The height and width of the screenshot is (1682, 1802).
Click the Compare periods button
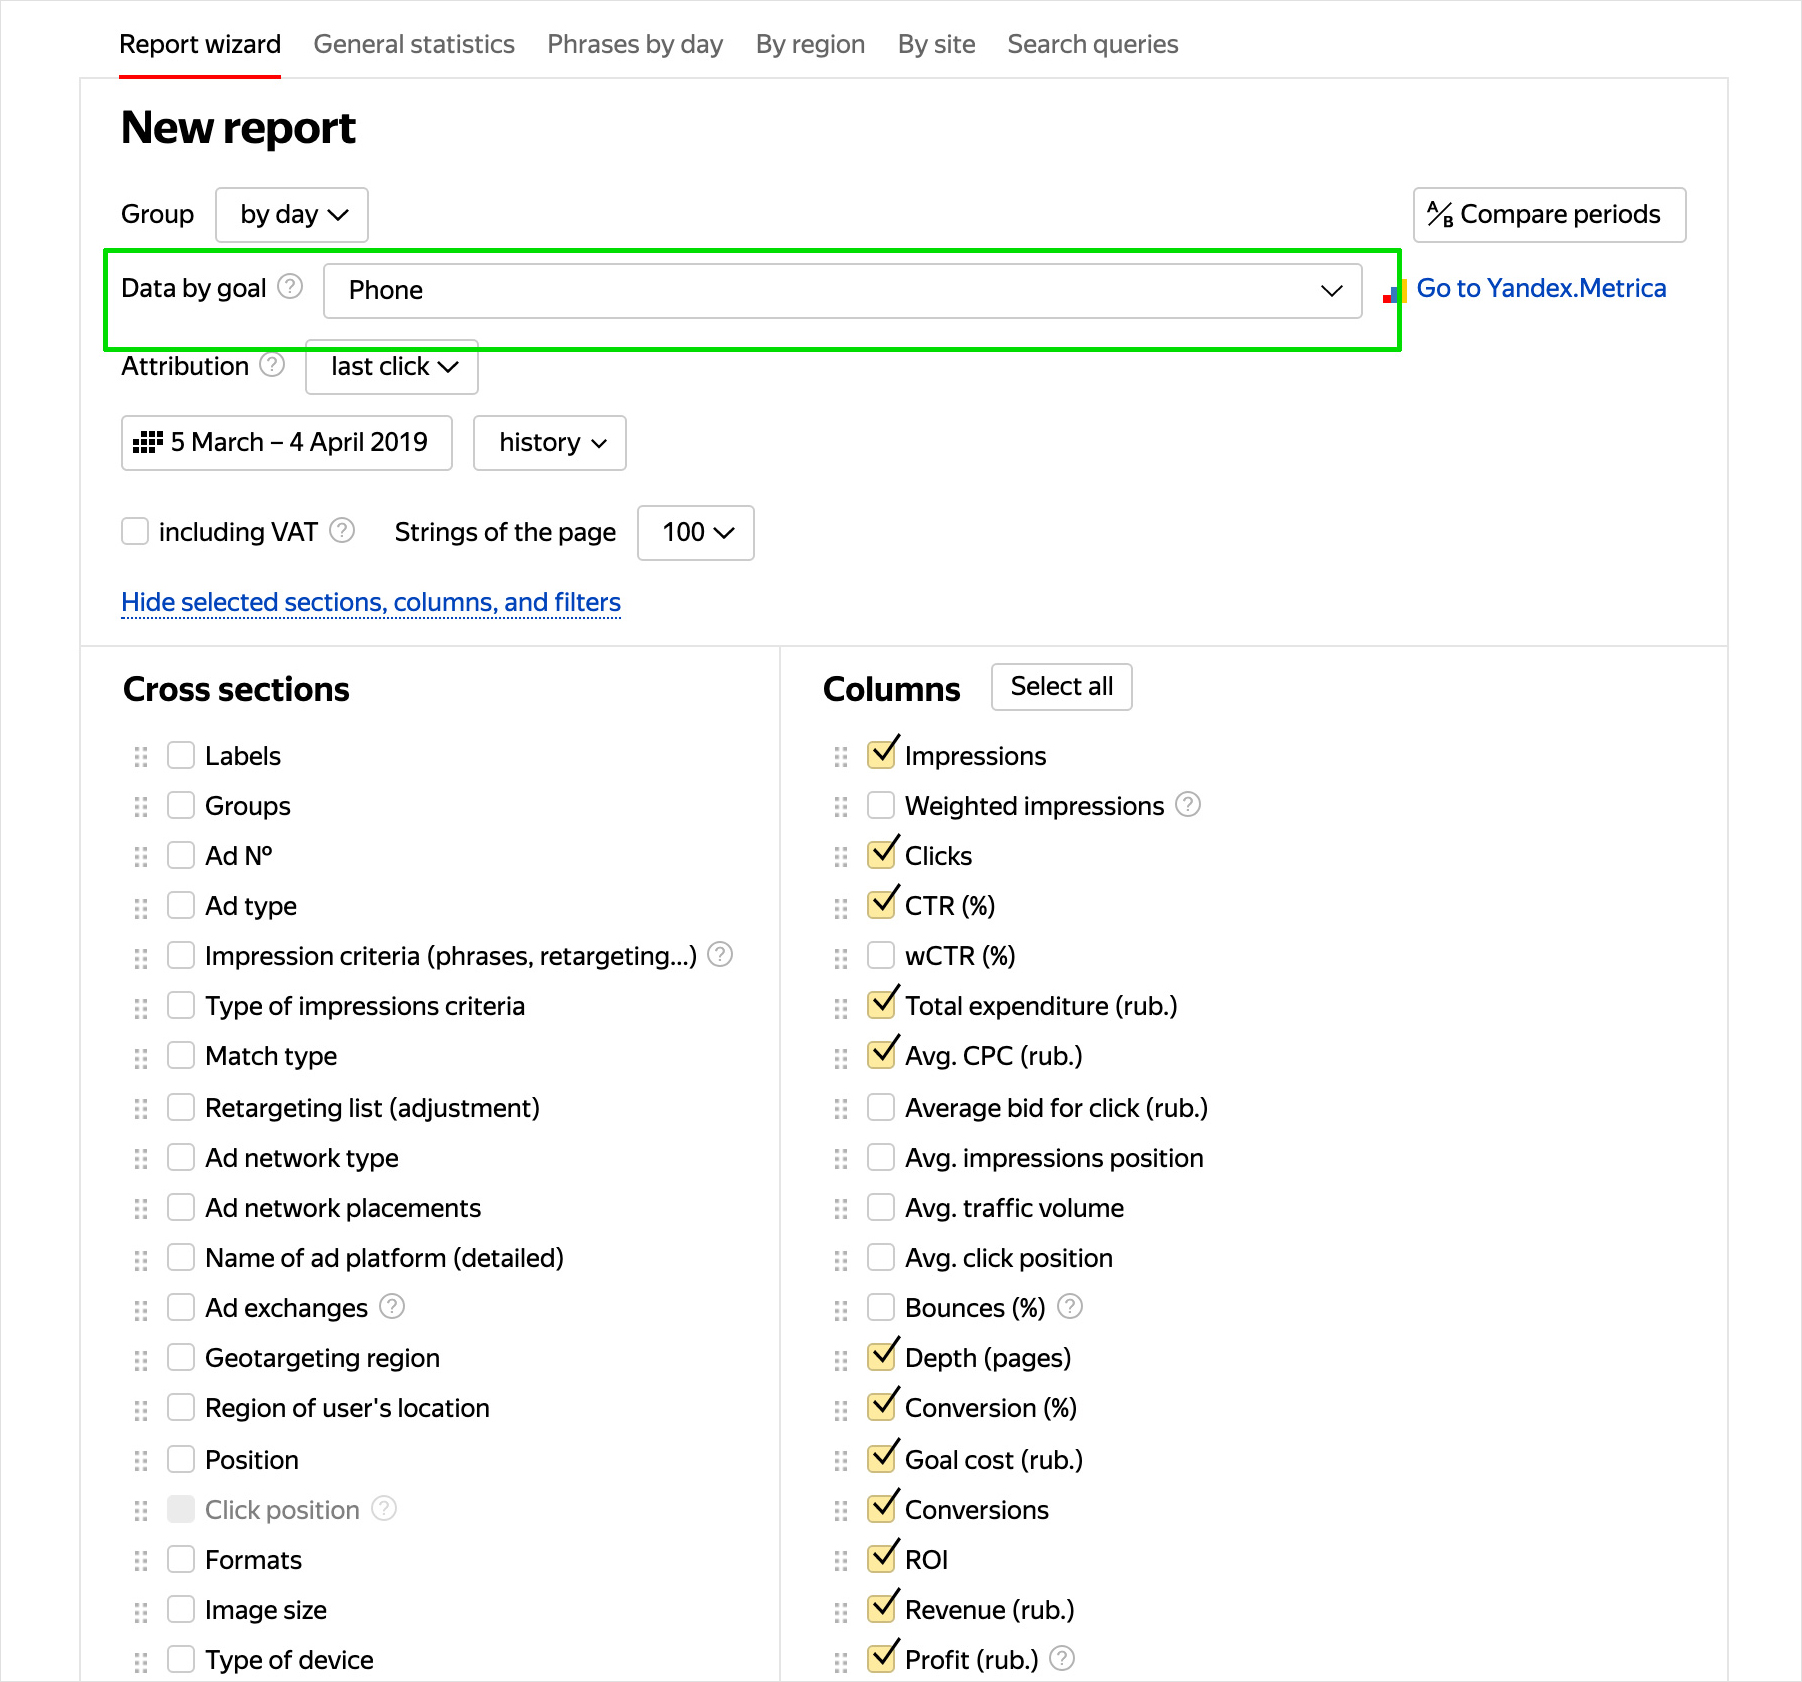pyautogui.click(x=1549, y=215)
